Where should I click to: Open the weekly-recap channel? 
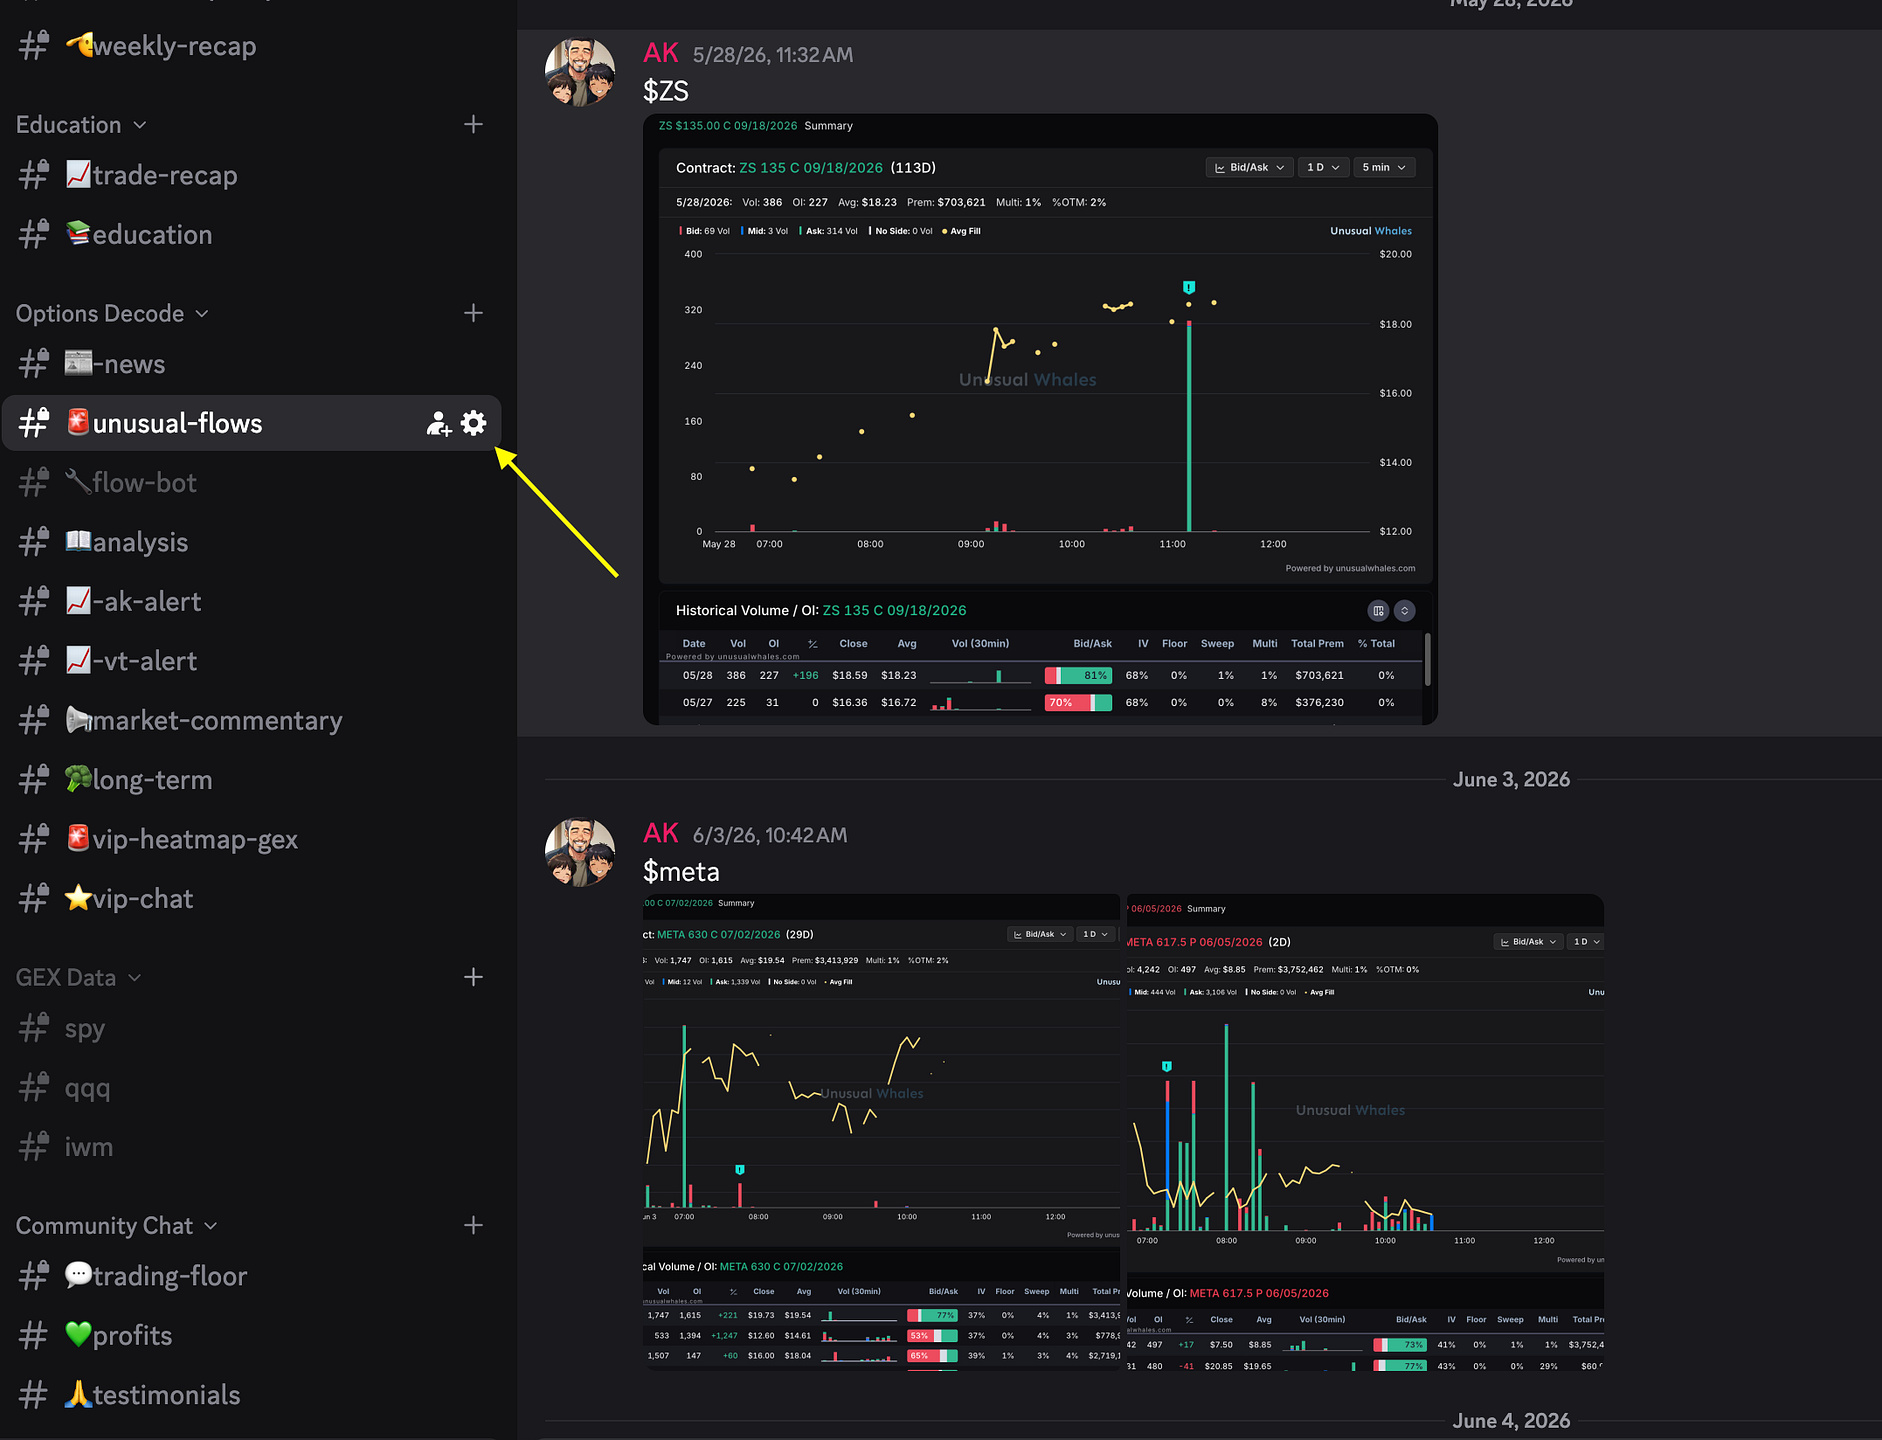252,46
